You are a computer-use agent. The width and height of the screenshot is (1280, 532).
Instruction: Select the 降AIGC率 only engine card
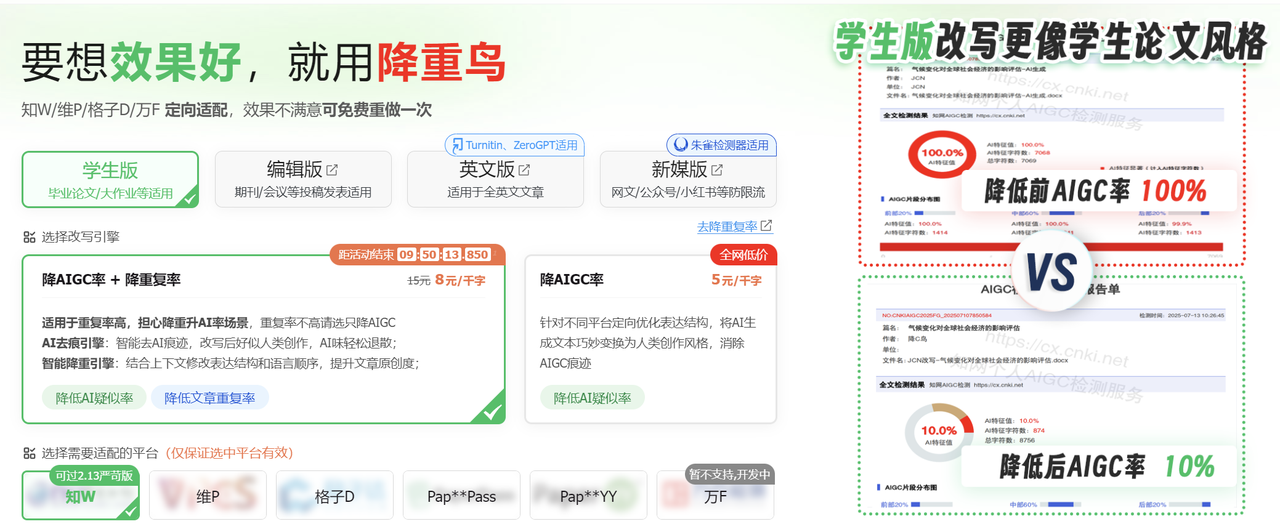point(651,339)
